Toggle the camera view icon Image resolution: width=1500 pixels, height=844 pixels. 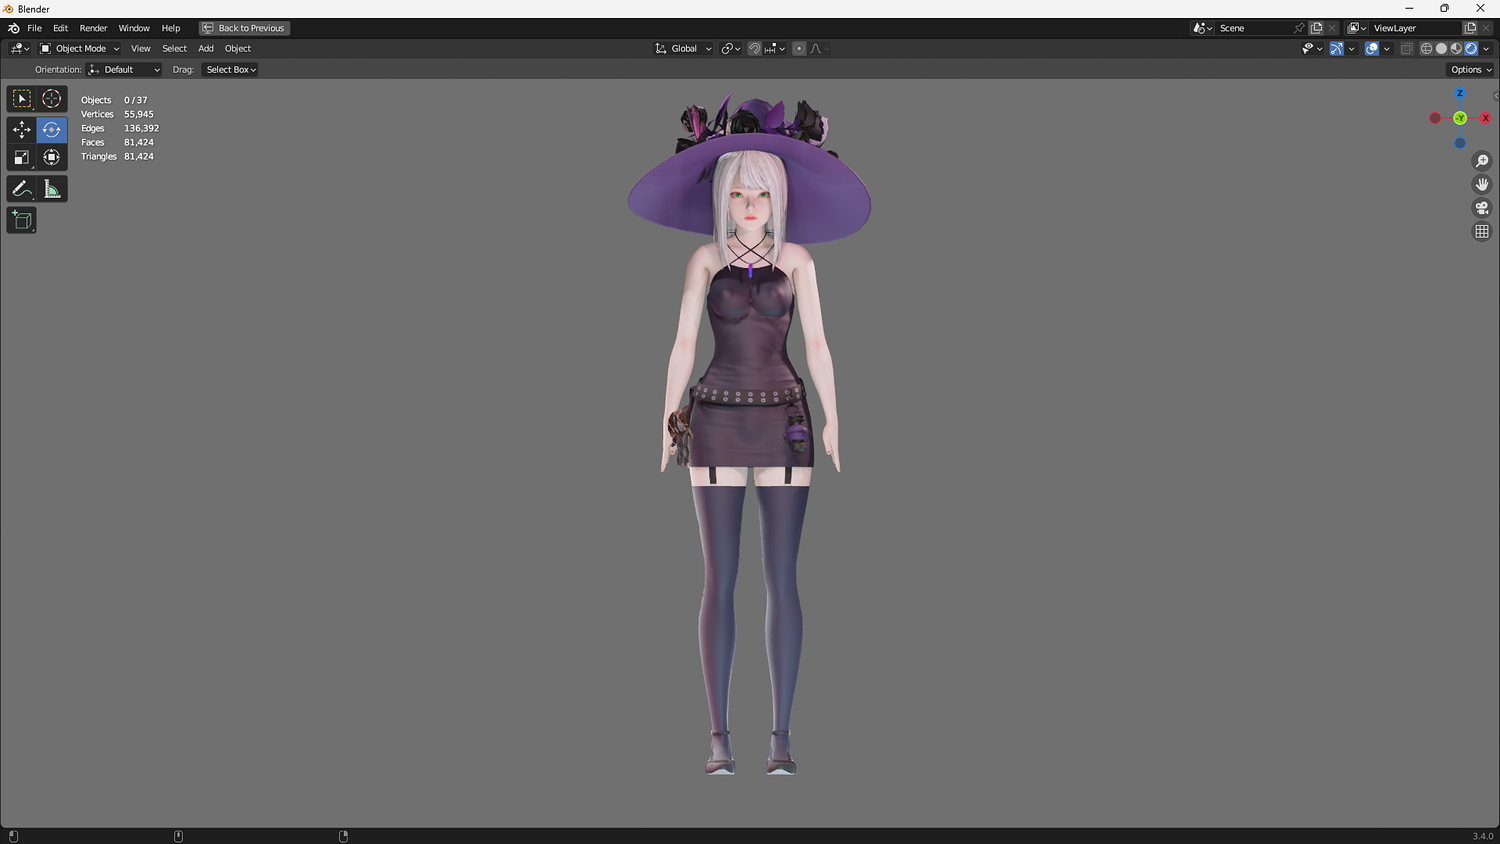[1482, 208]
